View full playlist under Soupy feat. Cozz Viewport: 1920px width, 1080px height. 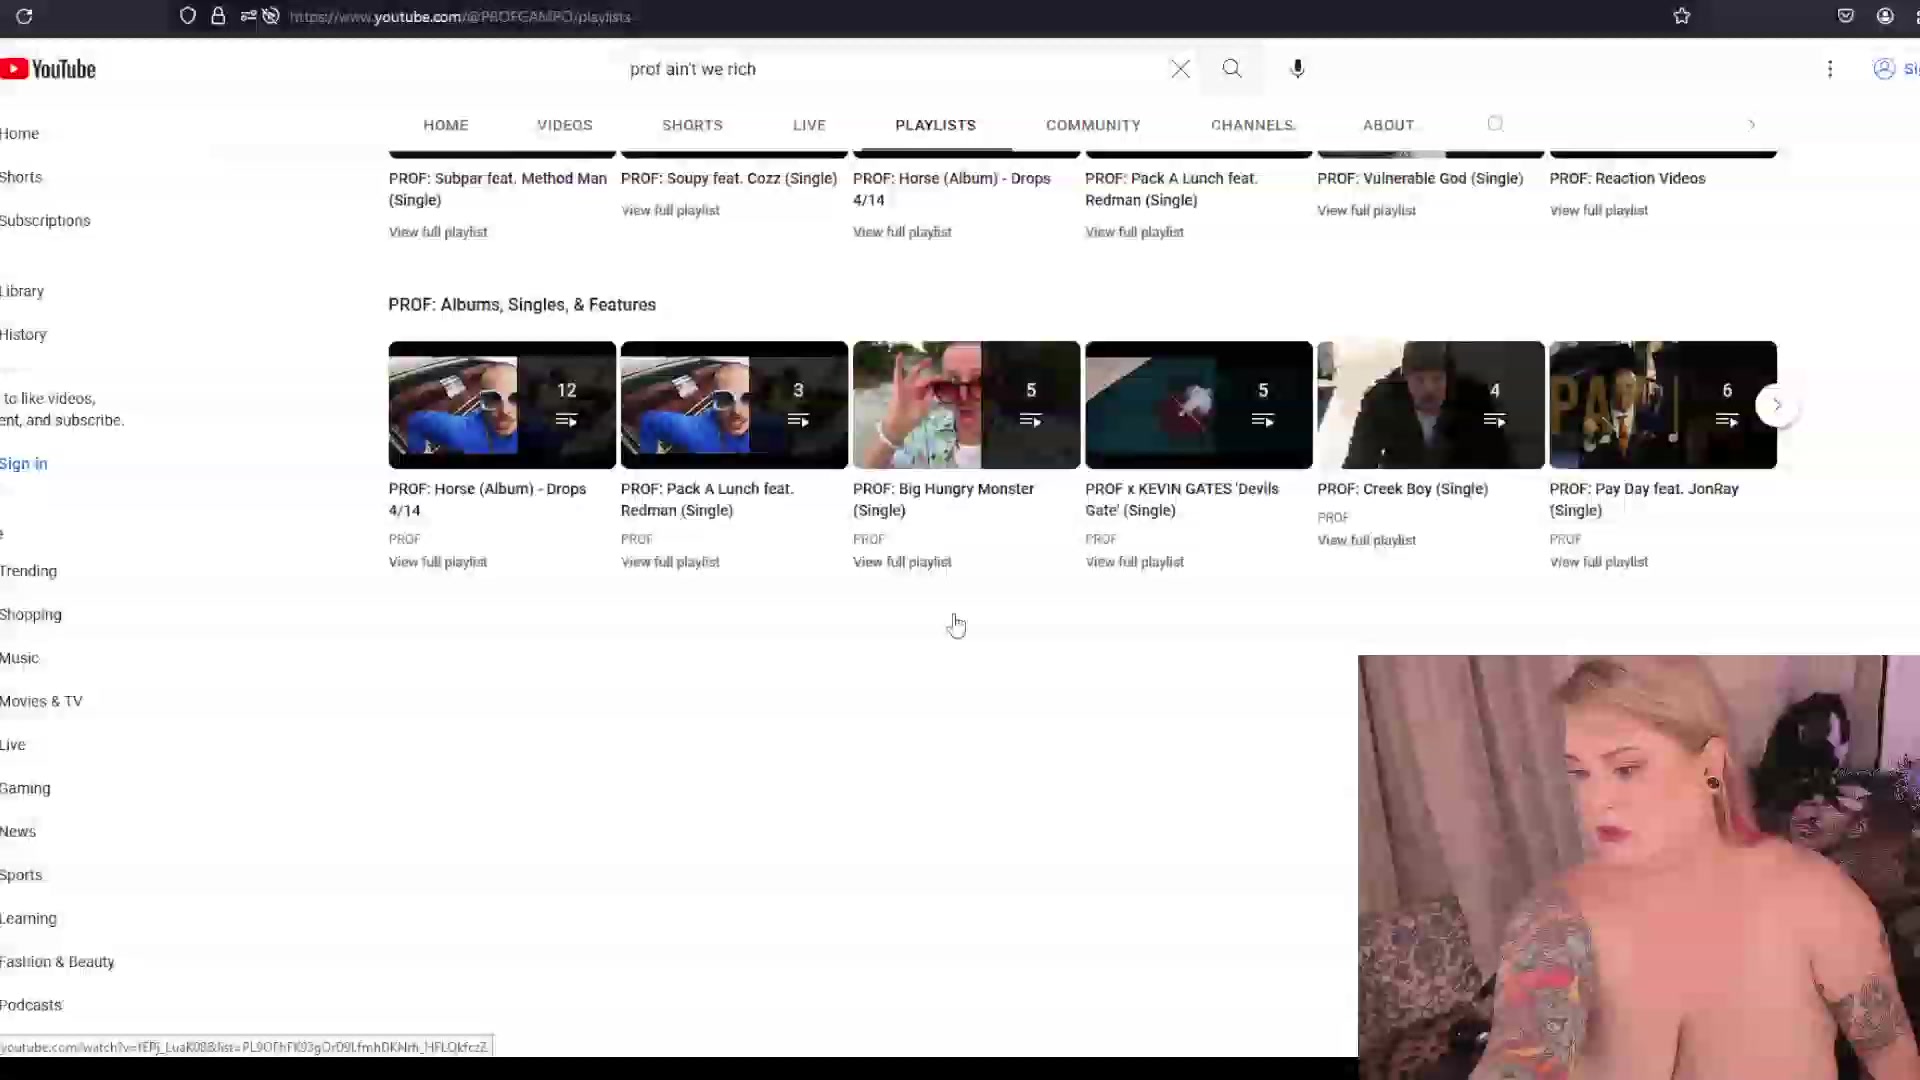point(670,210)
